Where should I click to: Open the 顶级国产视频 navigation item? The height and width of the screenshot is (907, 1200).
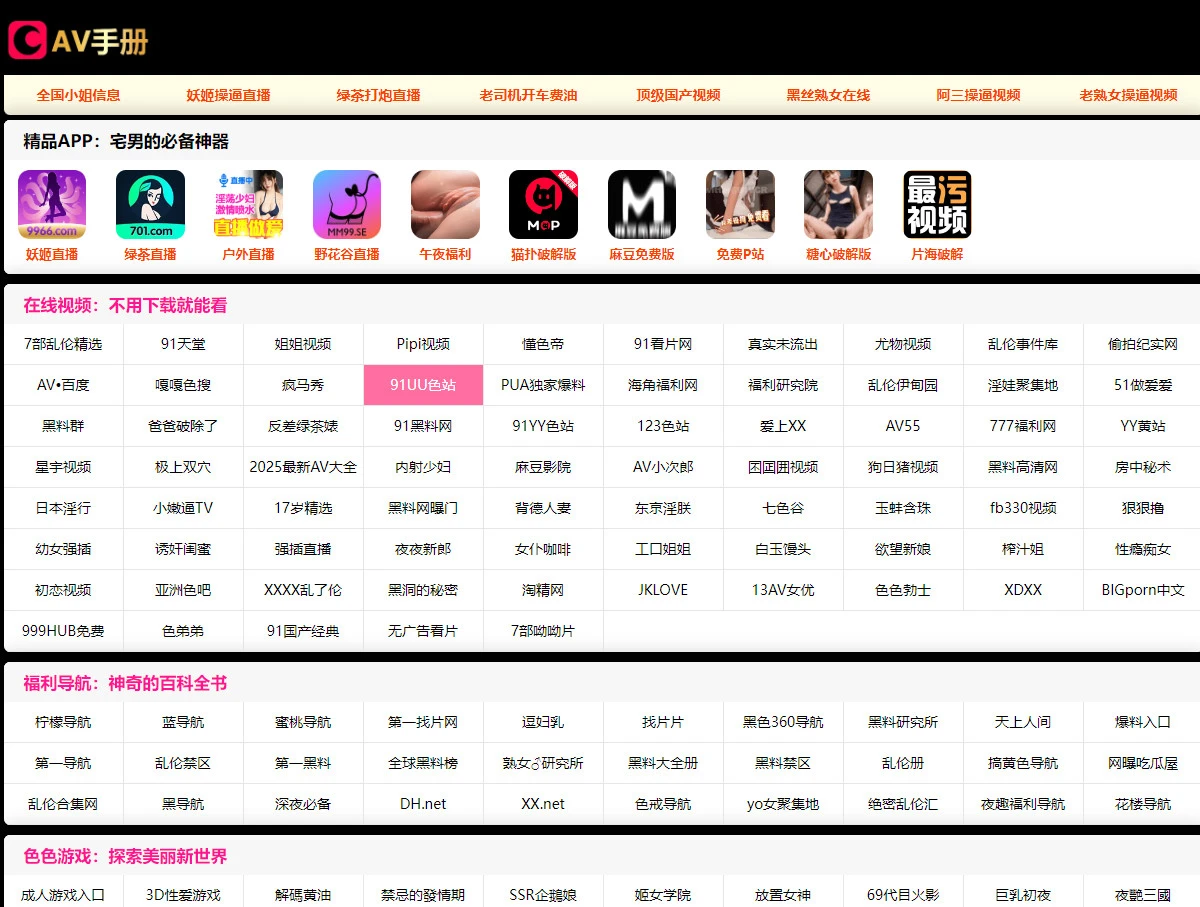pyautogui.click(x=678, y=94)
